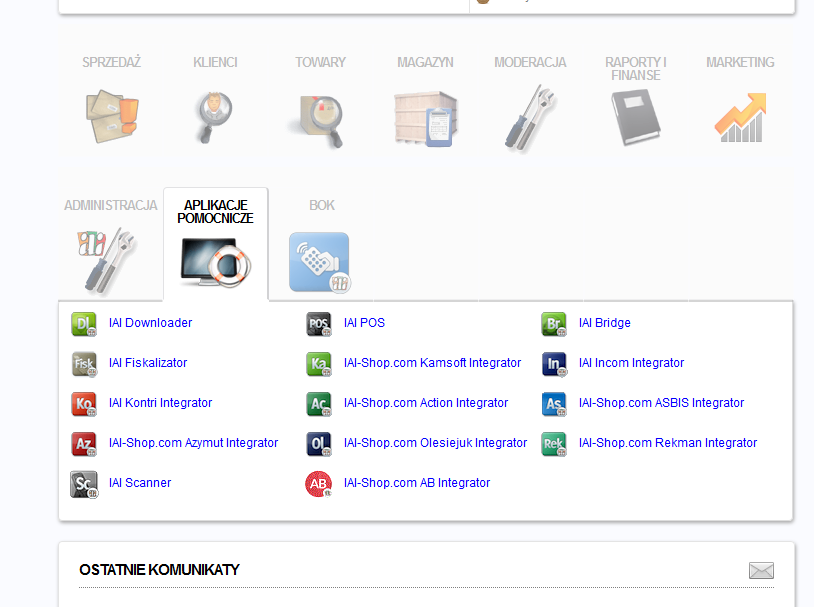
Task: Follow the IAI-Shop.com ASBIS Integrator link
Action: (x=661, y=403)
